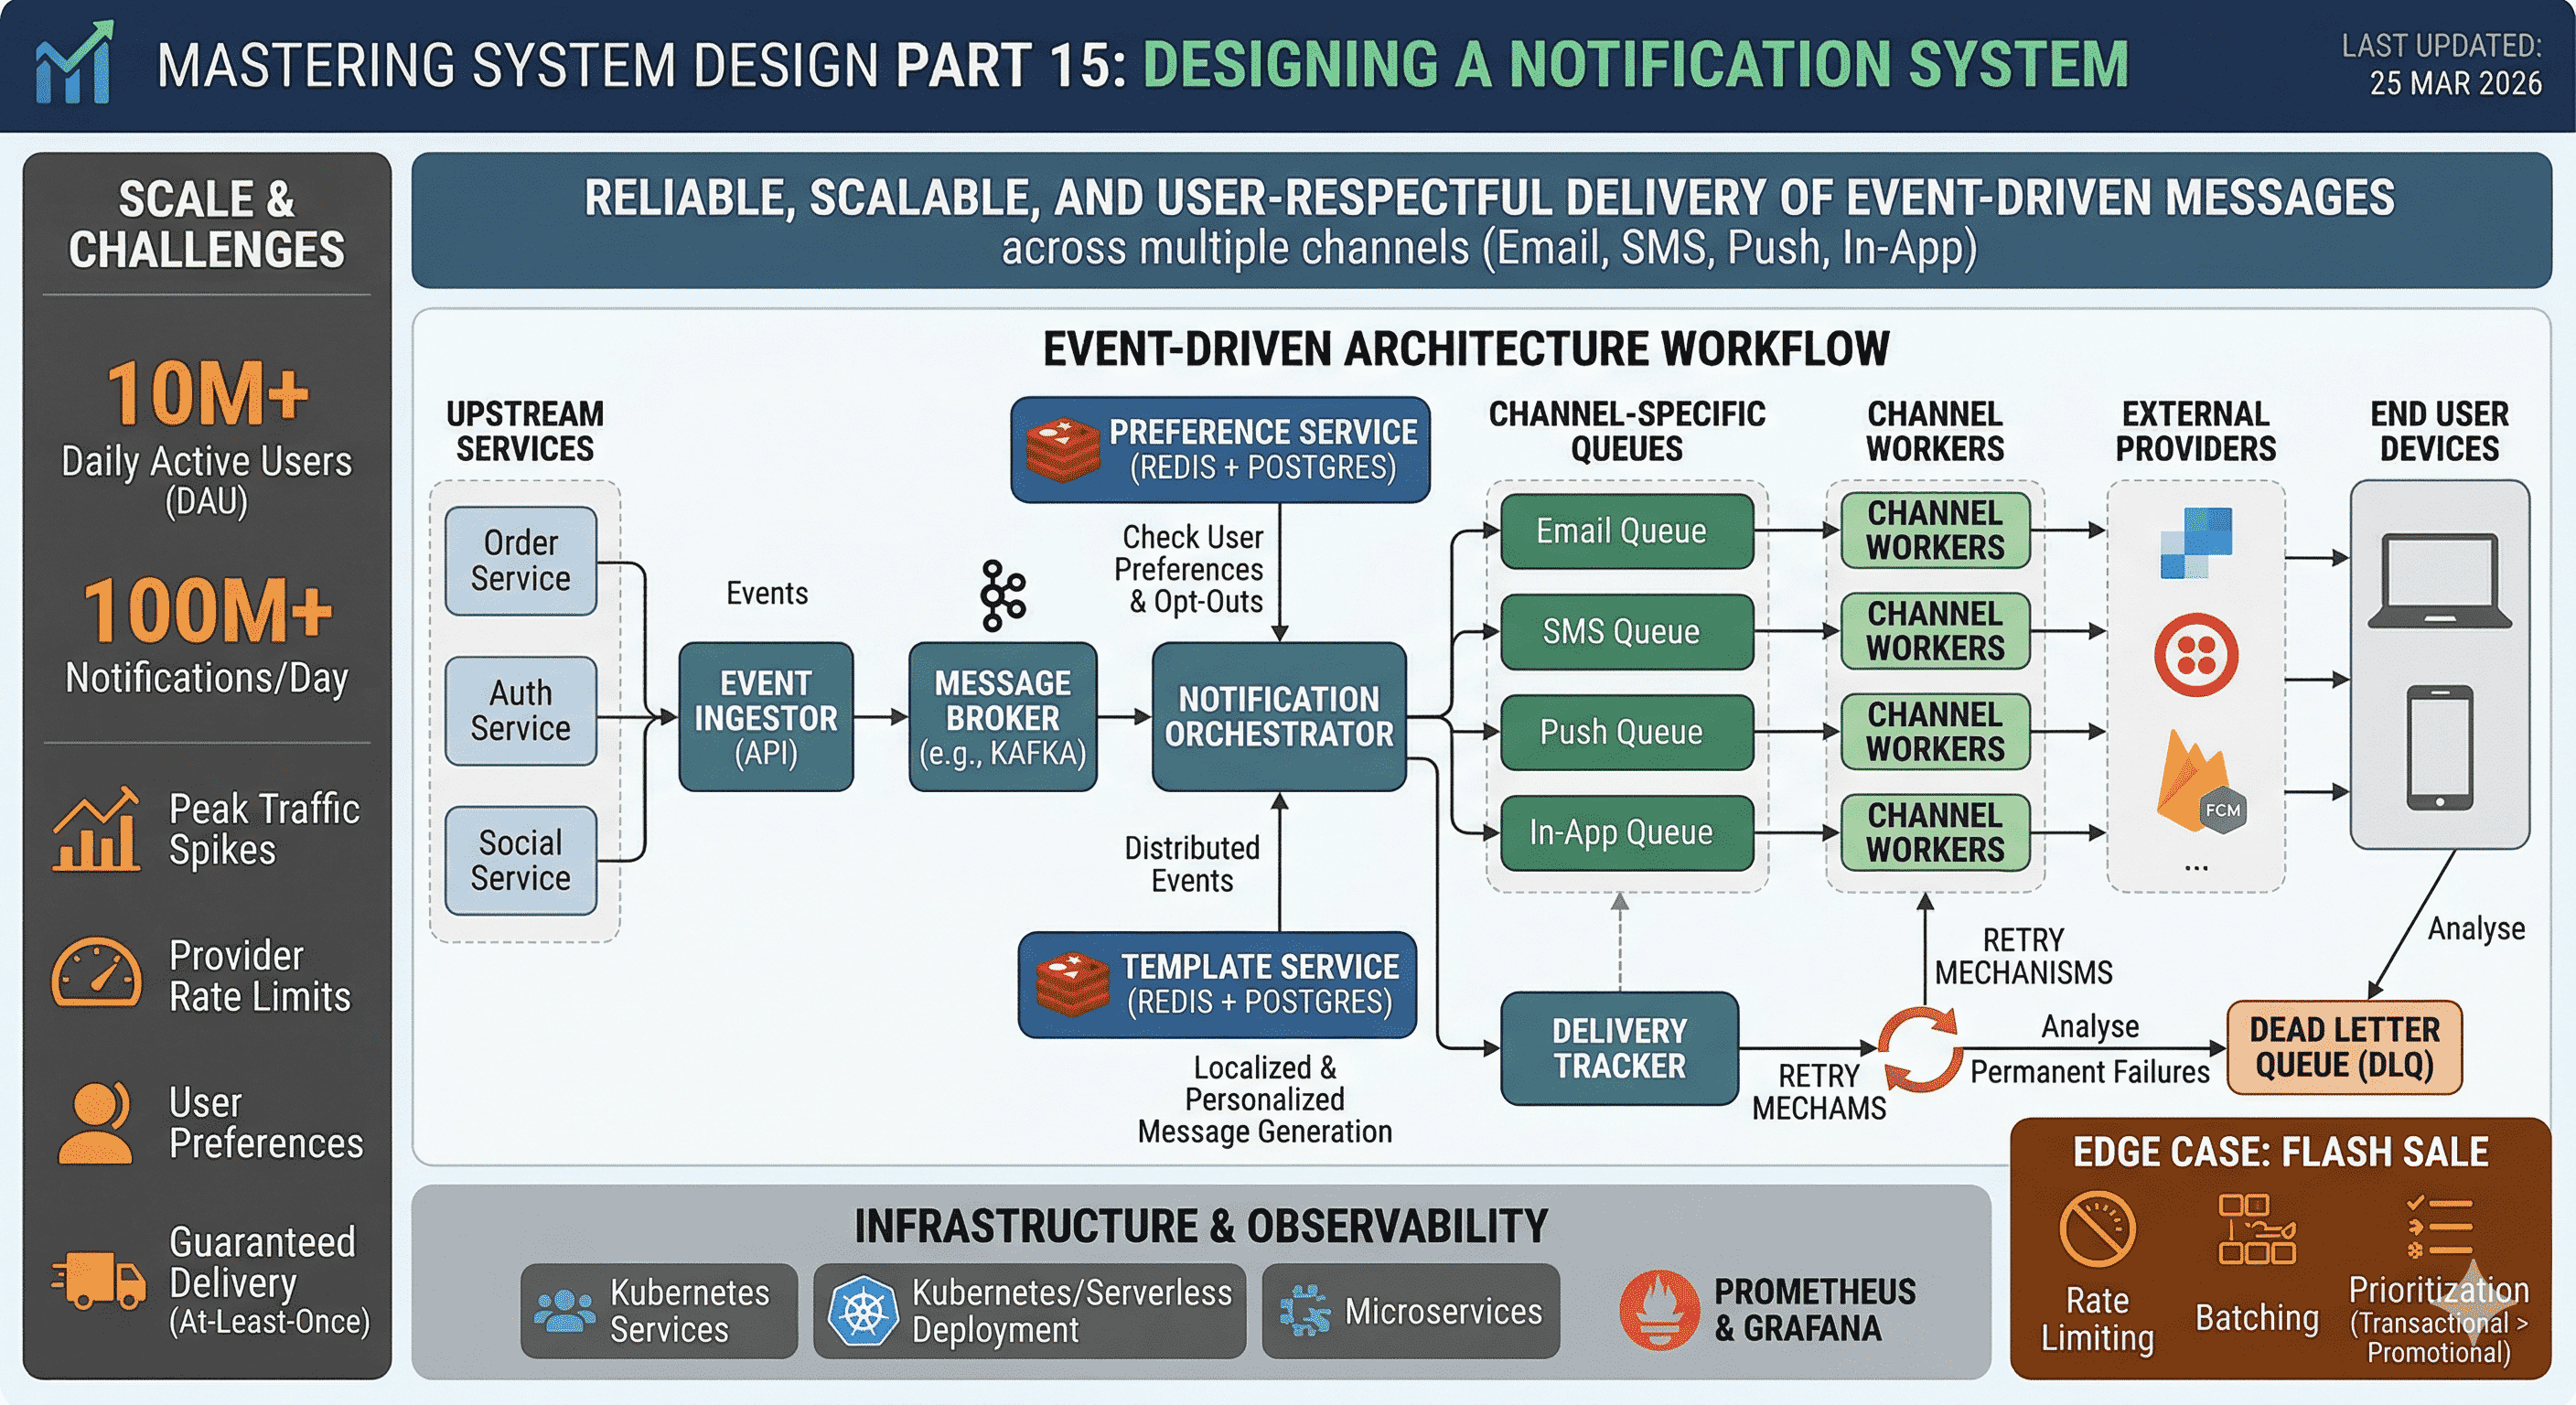
Task: Click the Push Queue box
Action: click(x=1627, y=732)
